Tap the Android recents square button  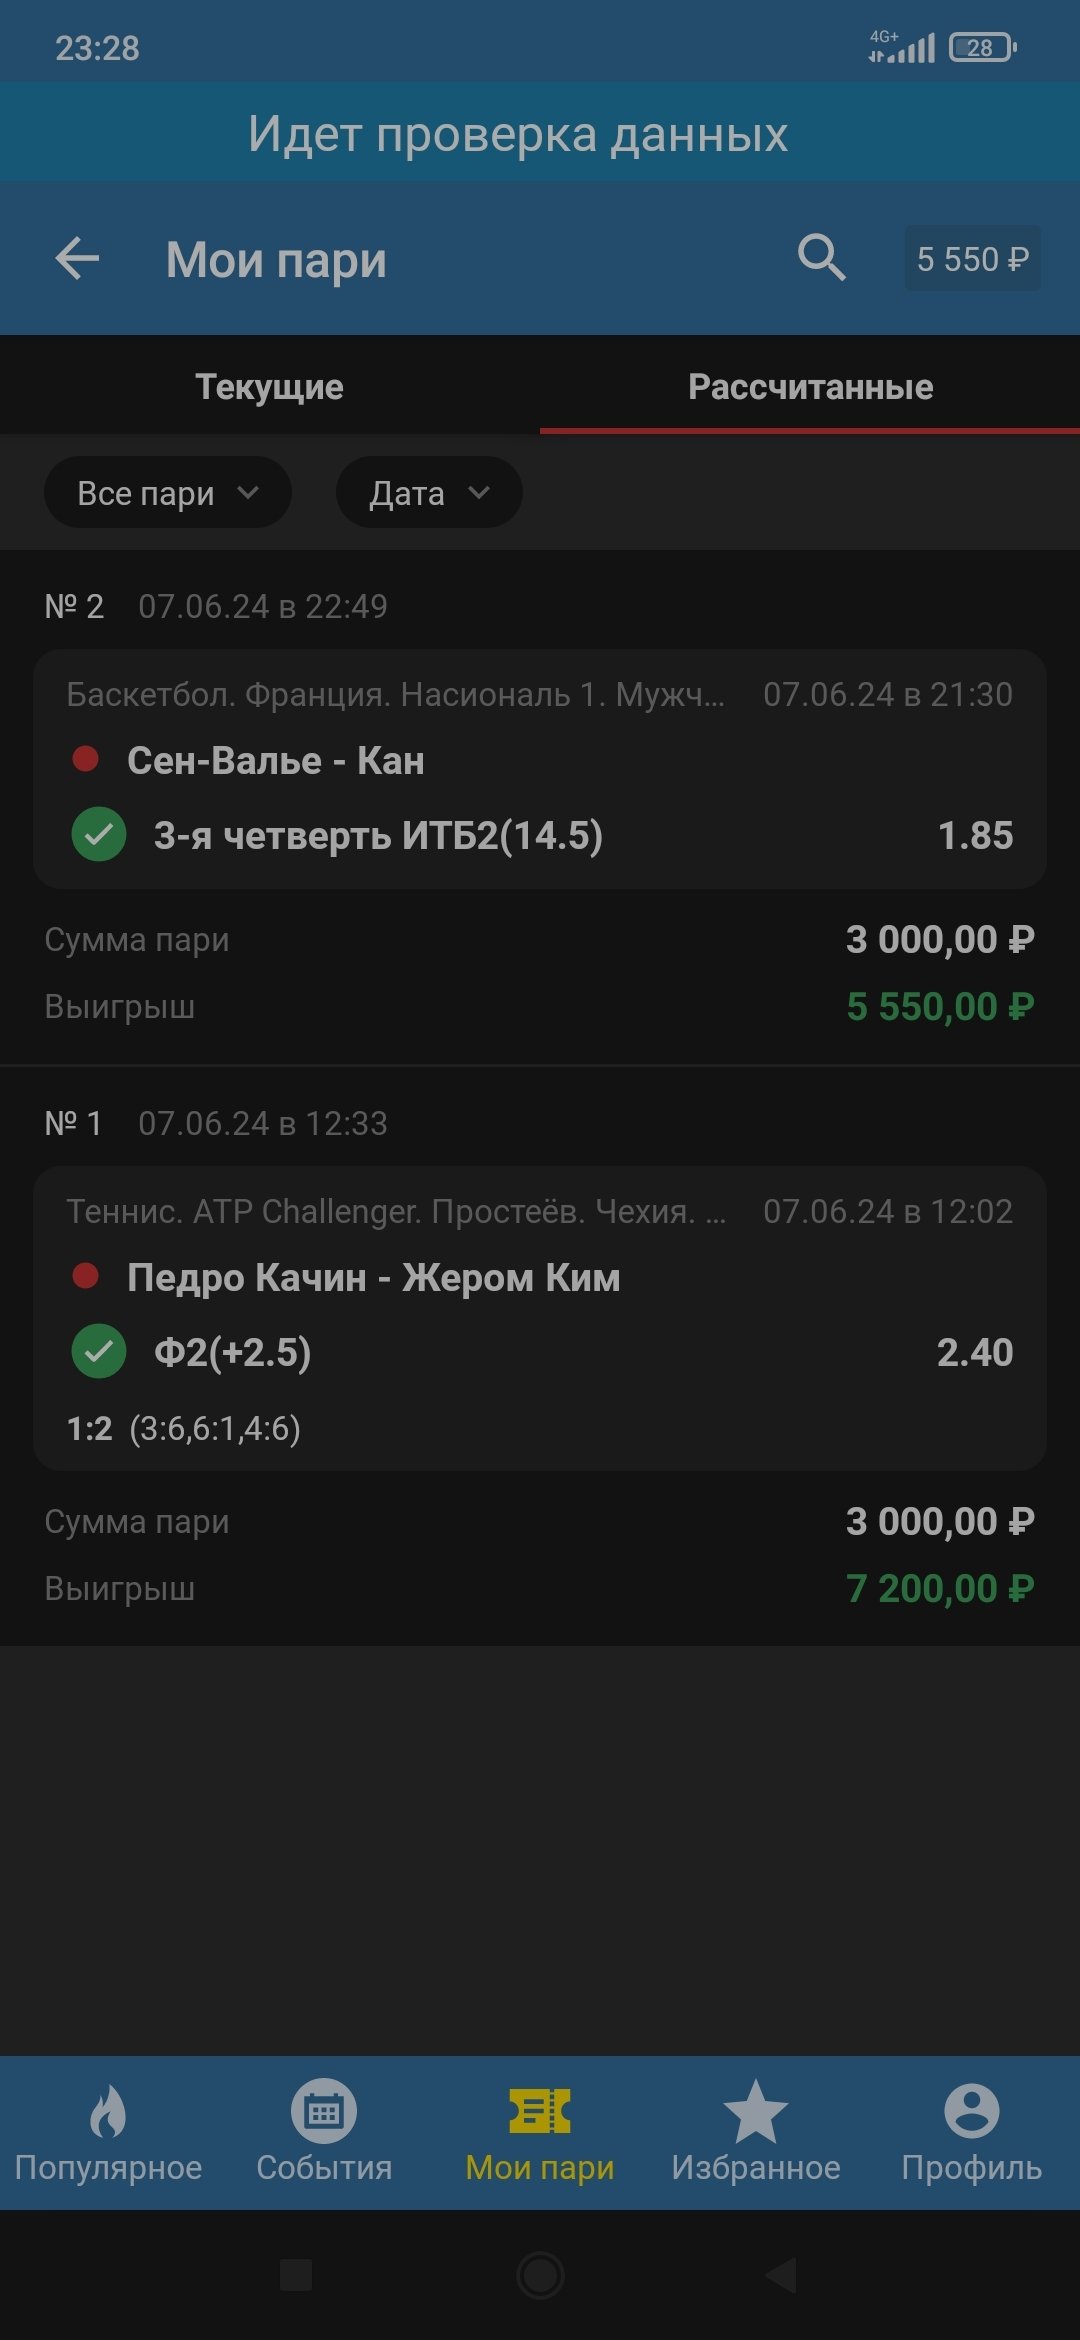click(x=296, y=2276)
